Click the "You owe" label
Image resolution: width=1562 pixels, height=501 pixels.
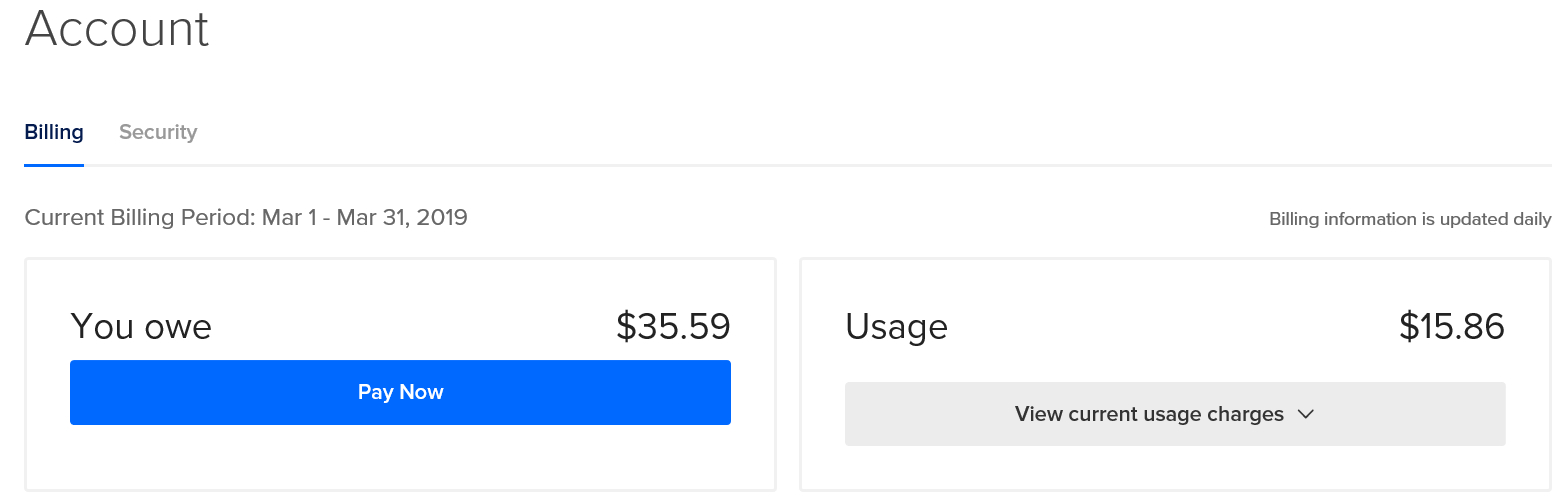[x=141, y=327]
